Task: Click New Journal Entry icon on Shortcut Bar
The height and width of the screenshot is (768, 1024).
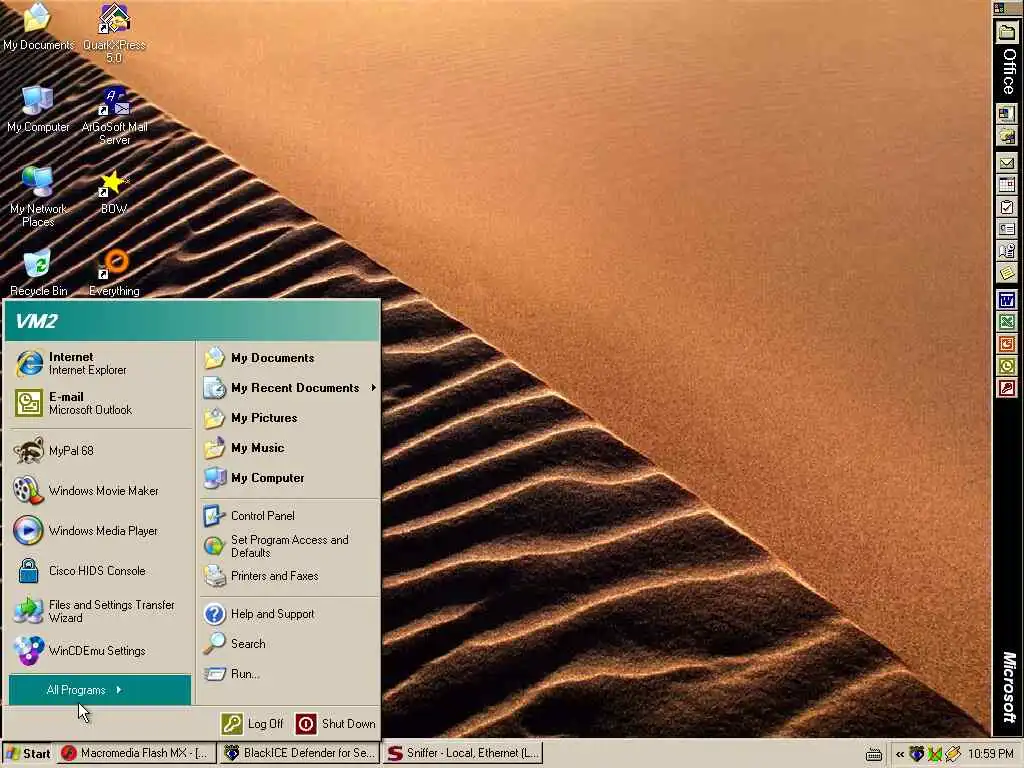Action: click(1007, 251)
